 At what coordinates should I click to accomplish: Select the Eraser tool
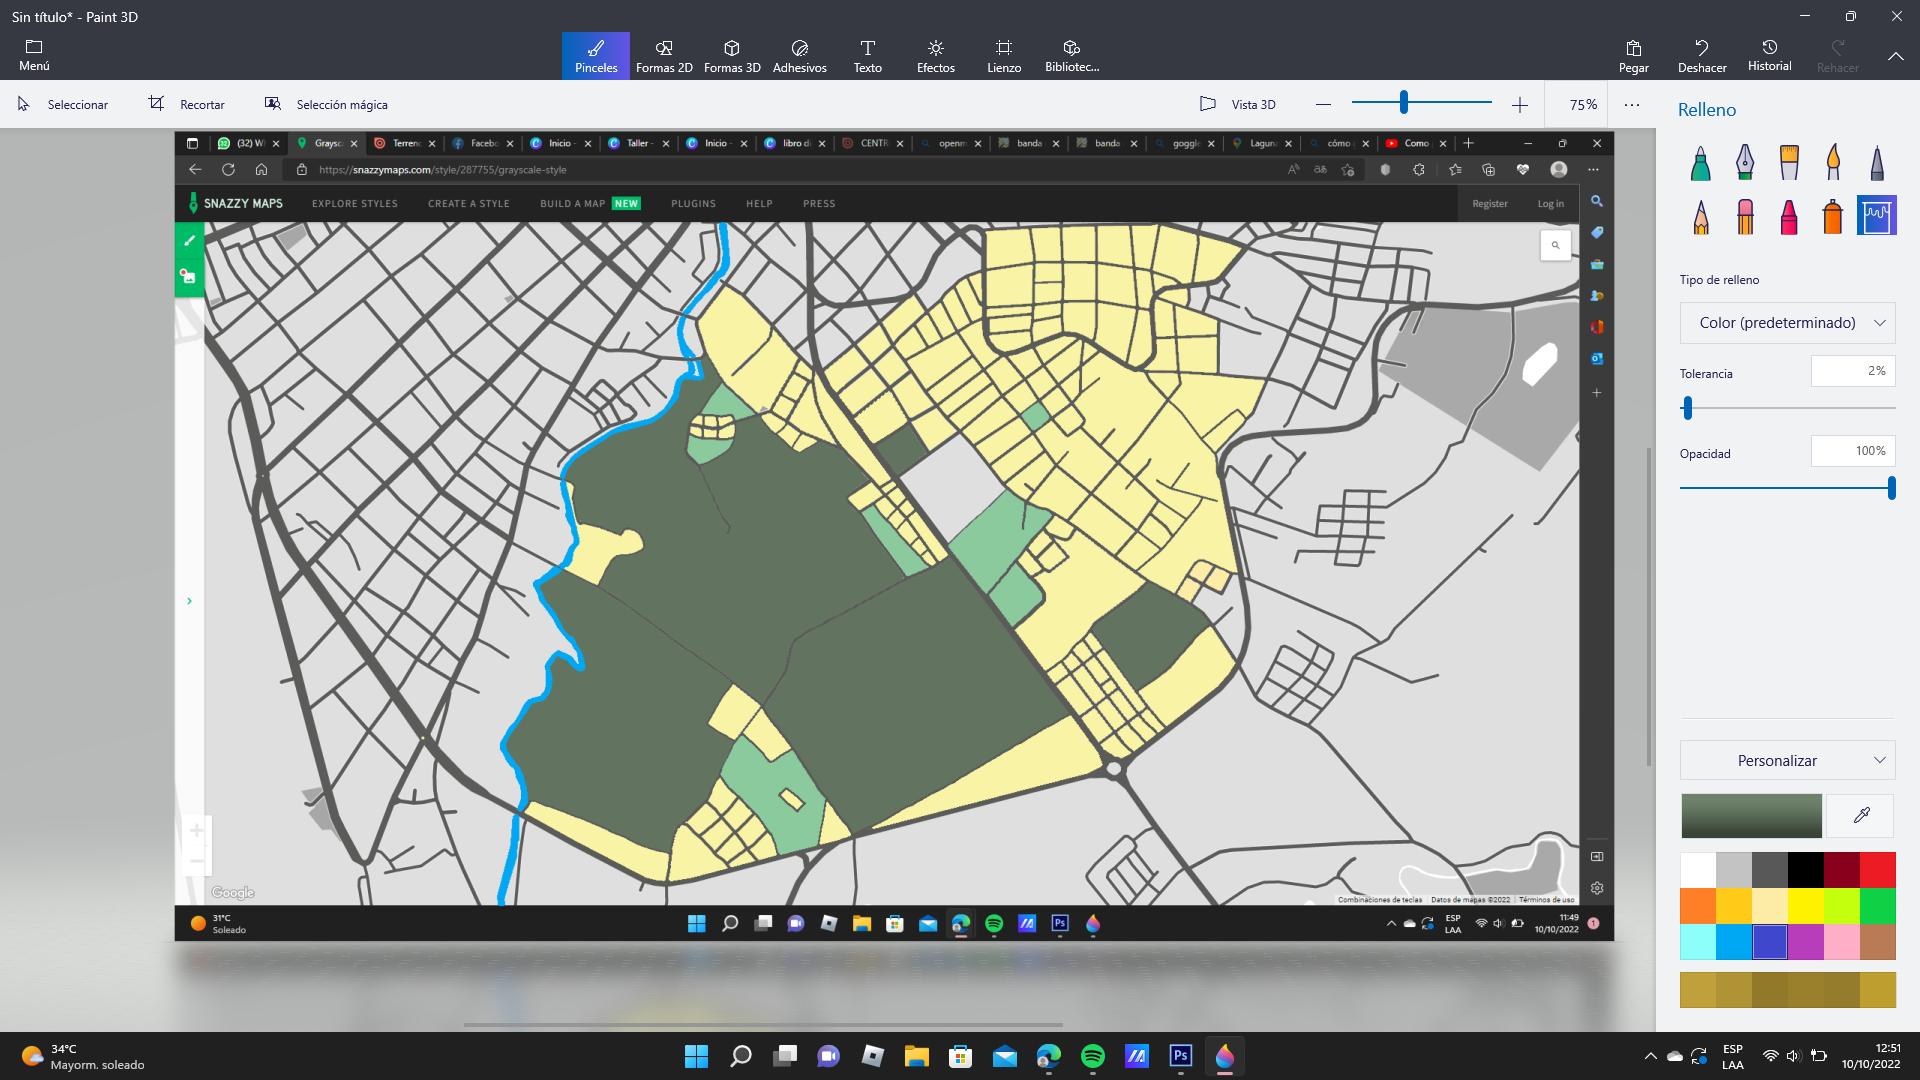click(1744, 216)
